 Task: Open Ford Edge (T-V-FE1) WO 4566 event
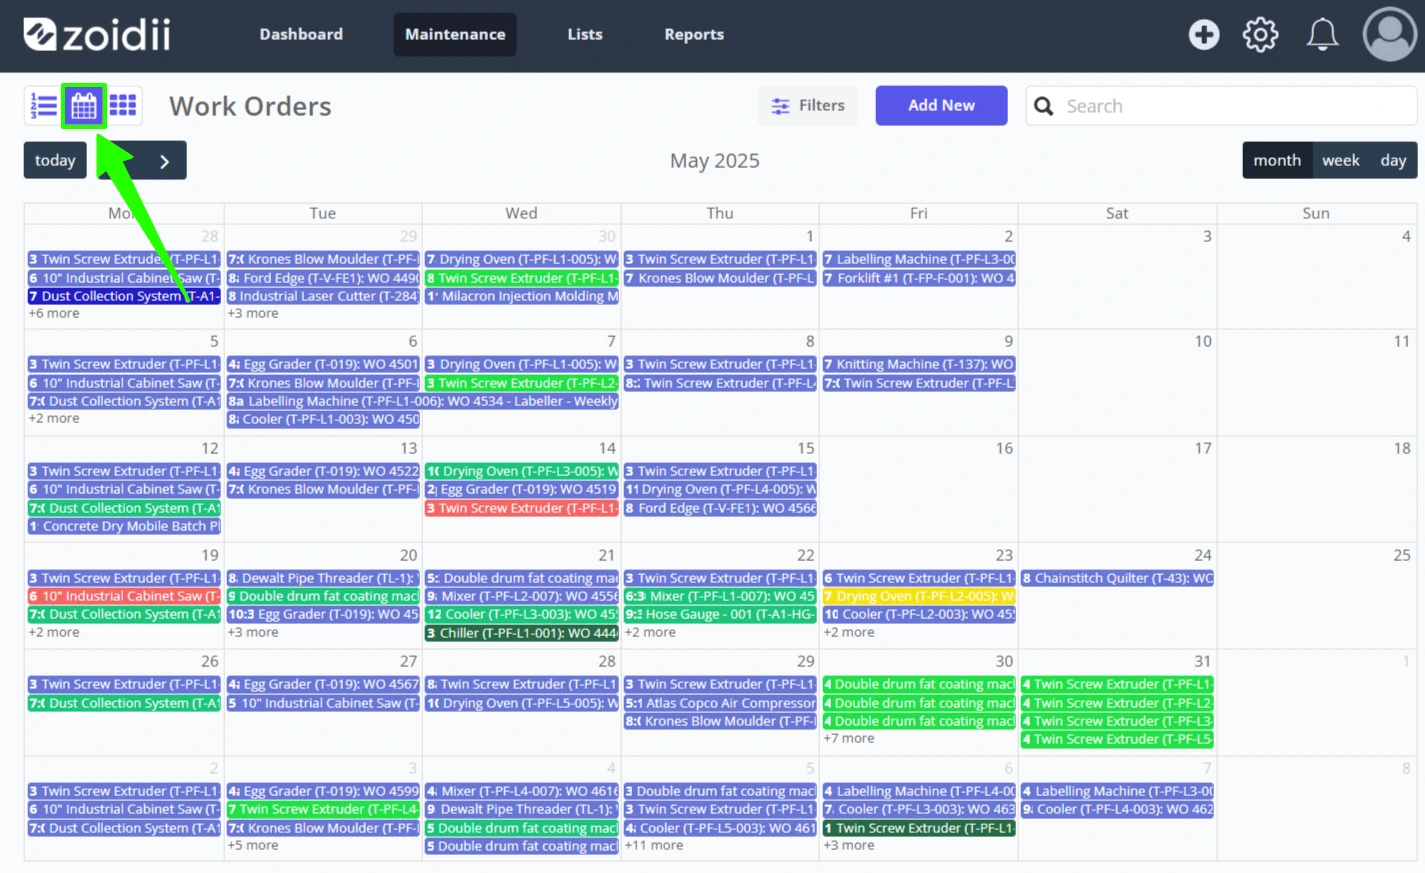tap(720, 508)
